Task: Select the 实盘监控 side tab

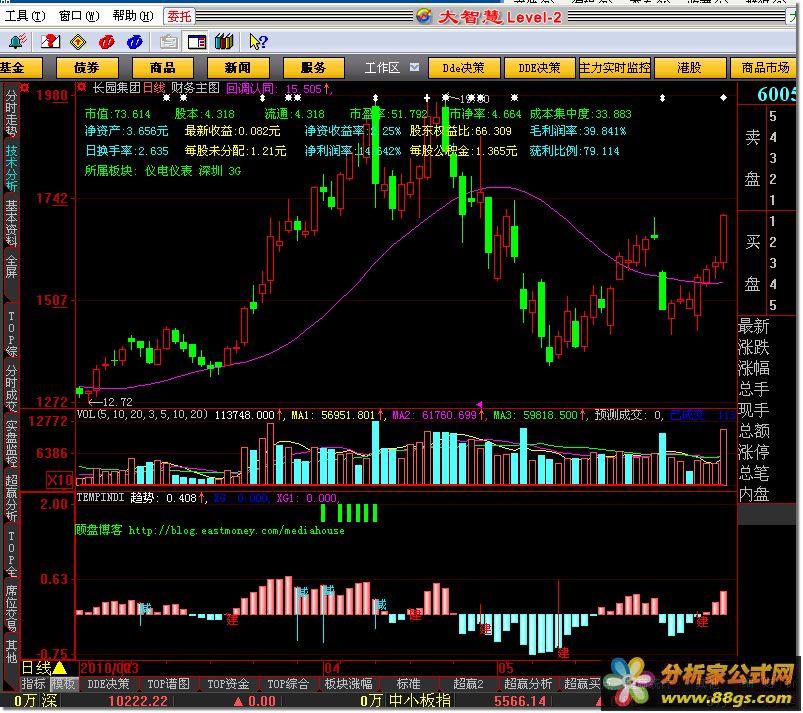Action: [11, 444]
